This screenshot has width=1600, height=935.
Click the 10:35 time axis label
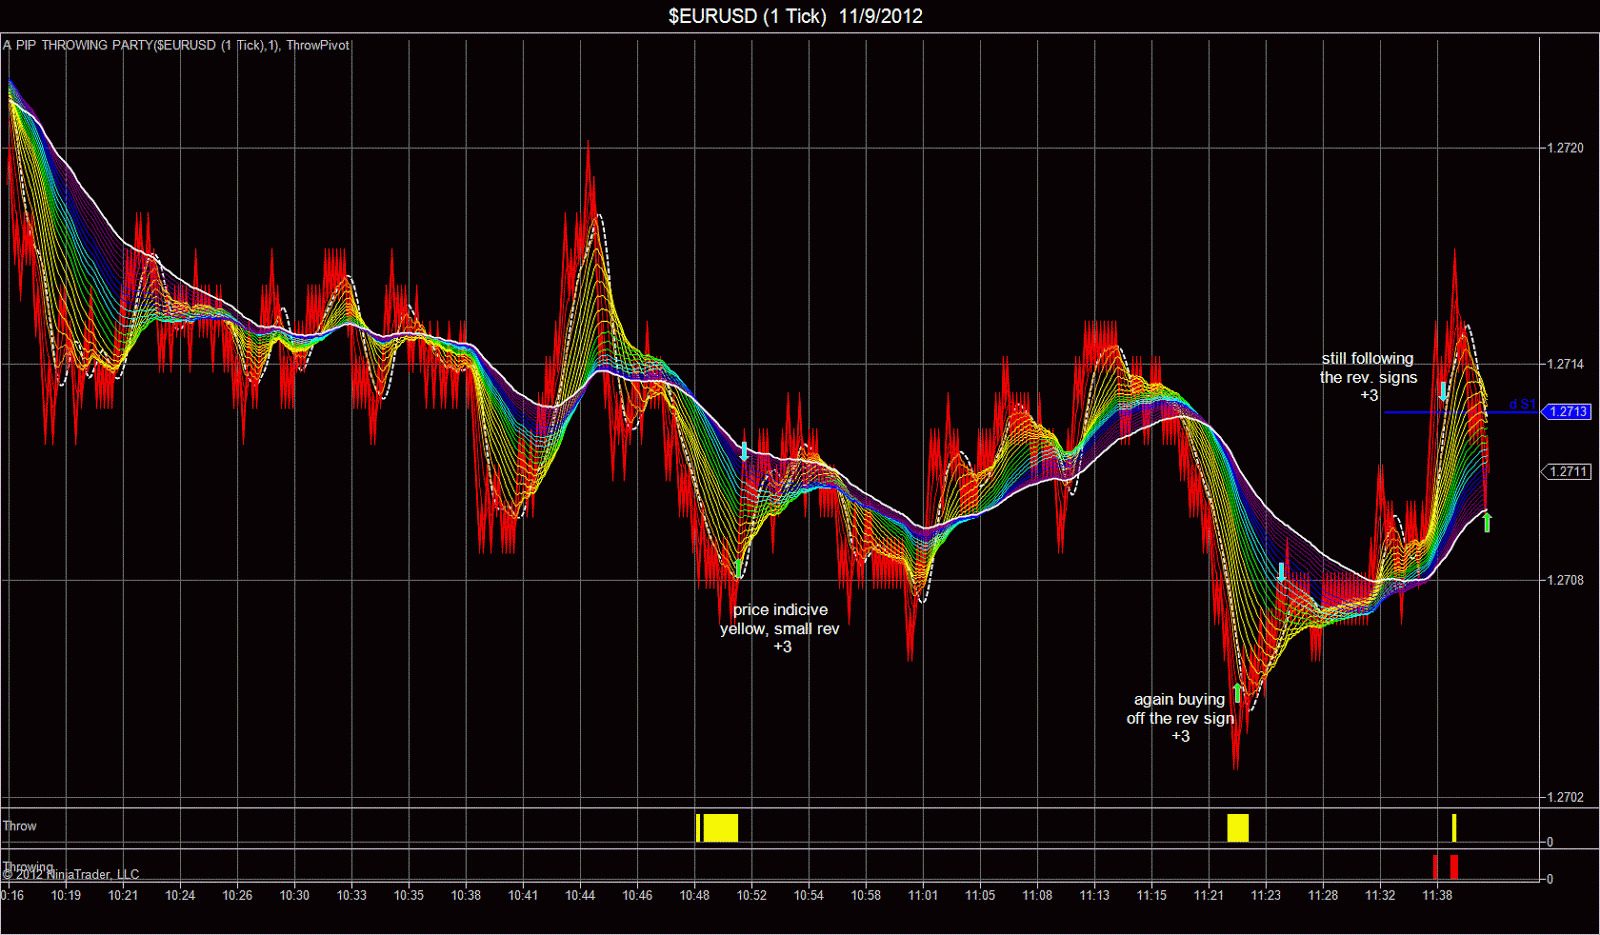coord(409,895)
